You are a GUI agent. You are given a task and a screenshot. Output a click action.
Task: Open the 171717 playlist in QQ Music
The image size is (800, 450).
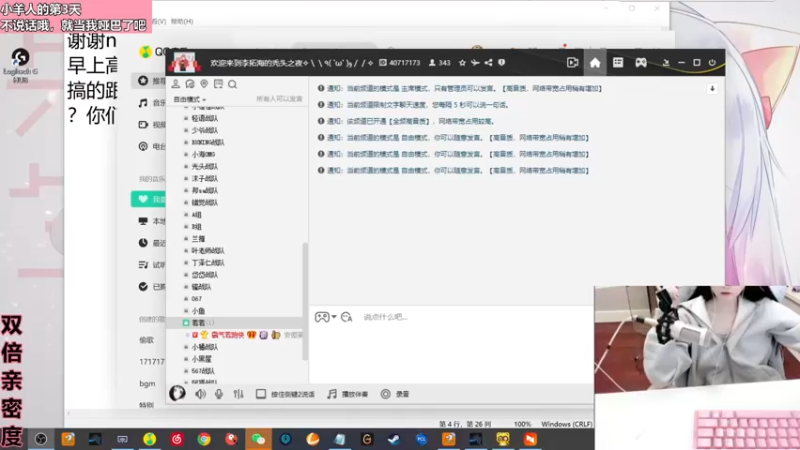pyautogui.click(x=152, y=362)
